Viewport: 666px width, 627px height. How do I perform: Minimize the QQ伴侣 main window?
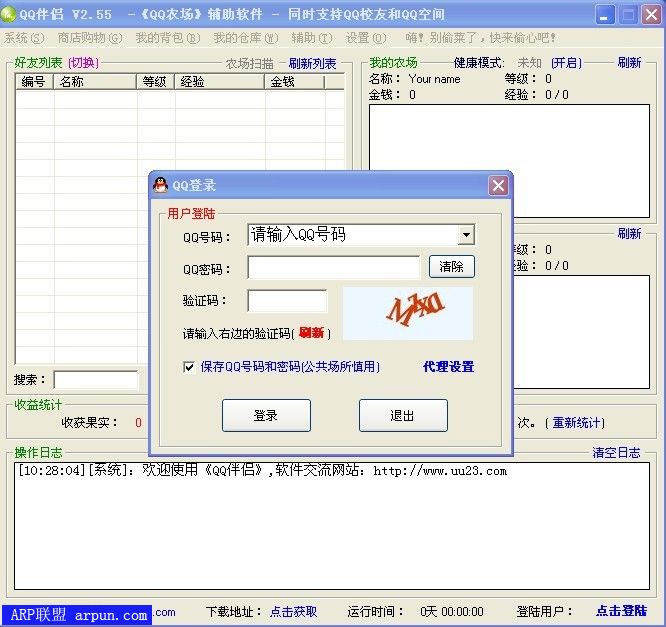[604, 15]
